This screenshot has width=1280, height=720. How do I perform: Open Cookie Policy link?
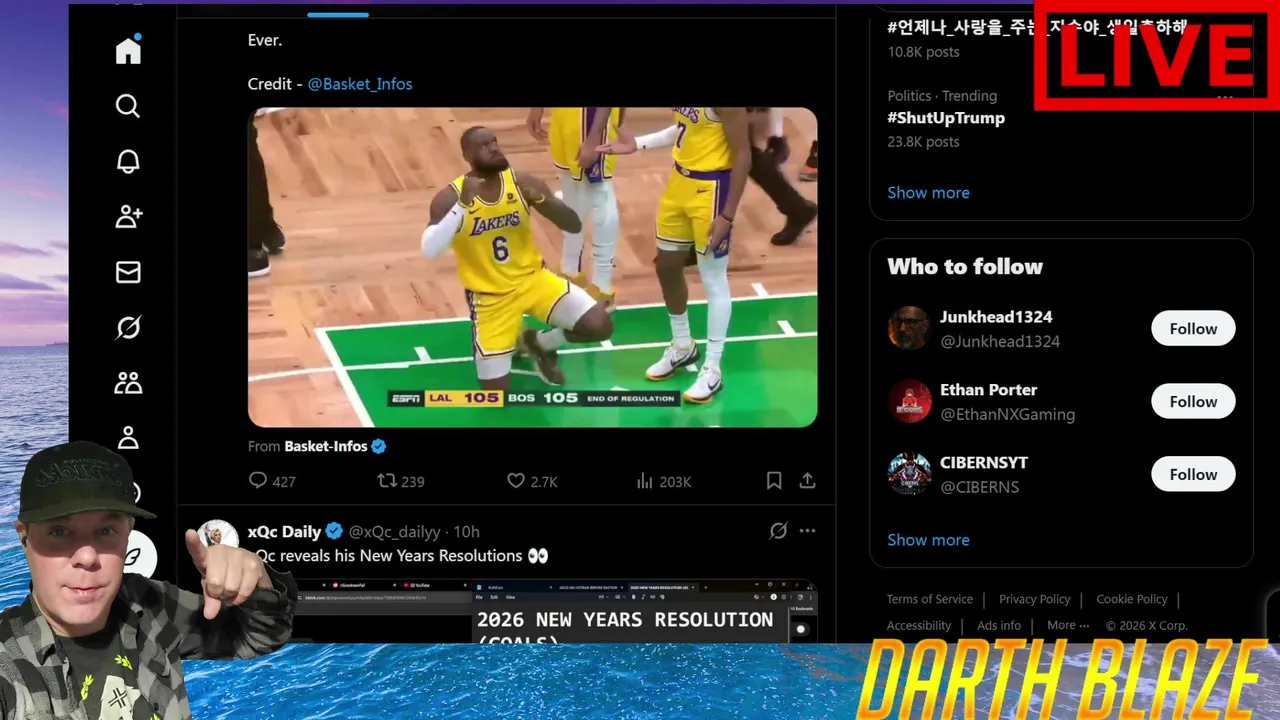[x=1132, y=599]
